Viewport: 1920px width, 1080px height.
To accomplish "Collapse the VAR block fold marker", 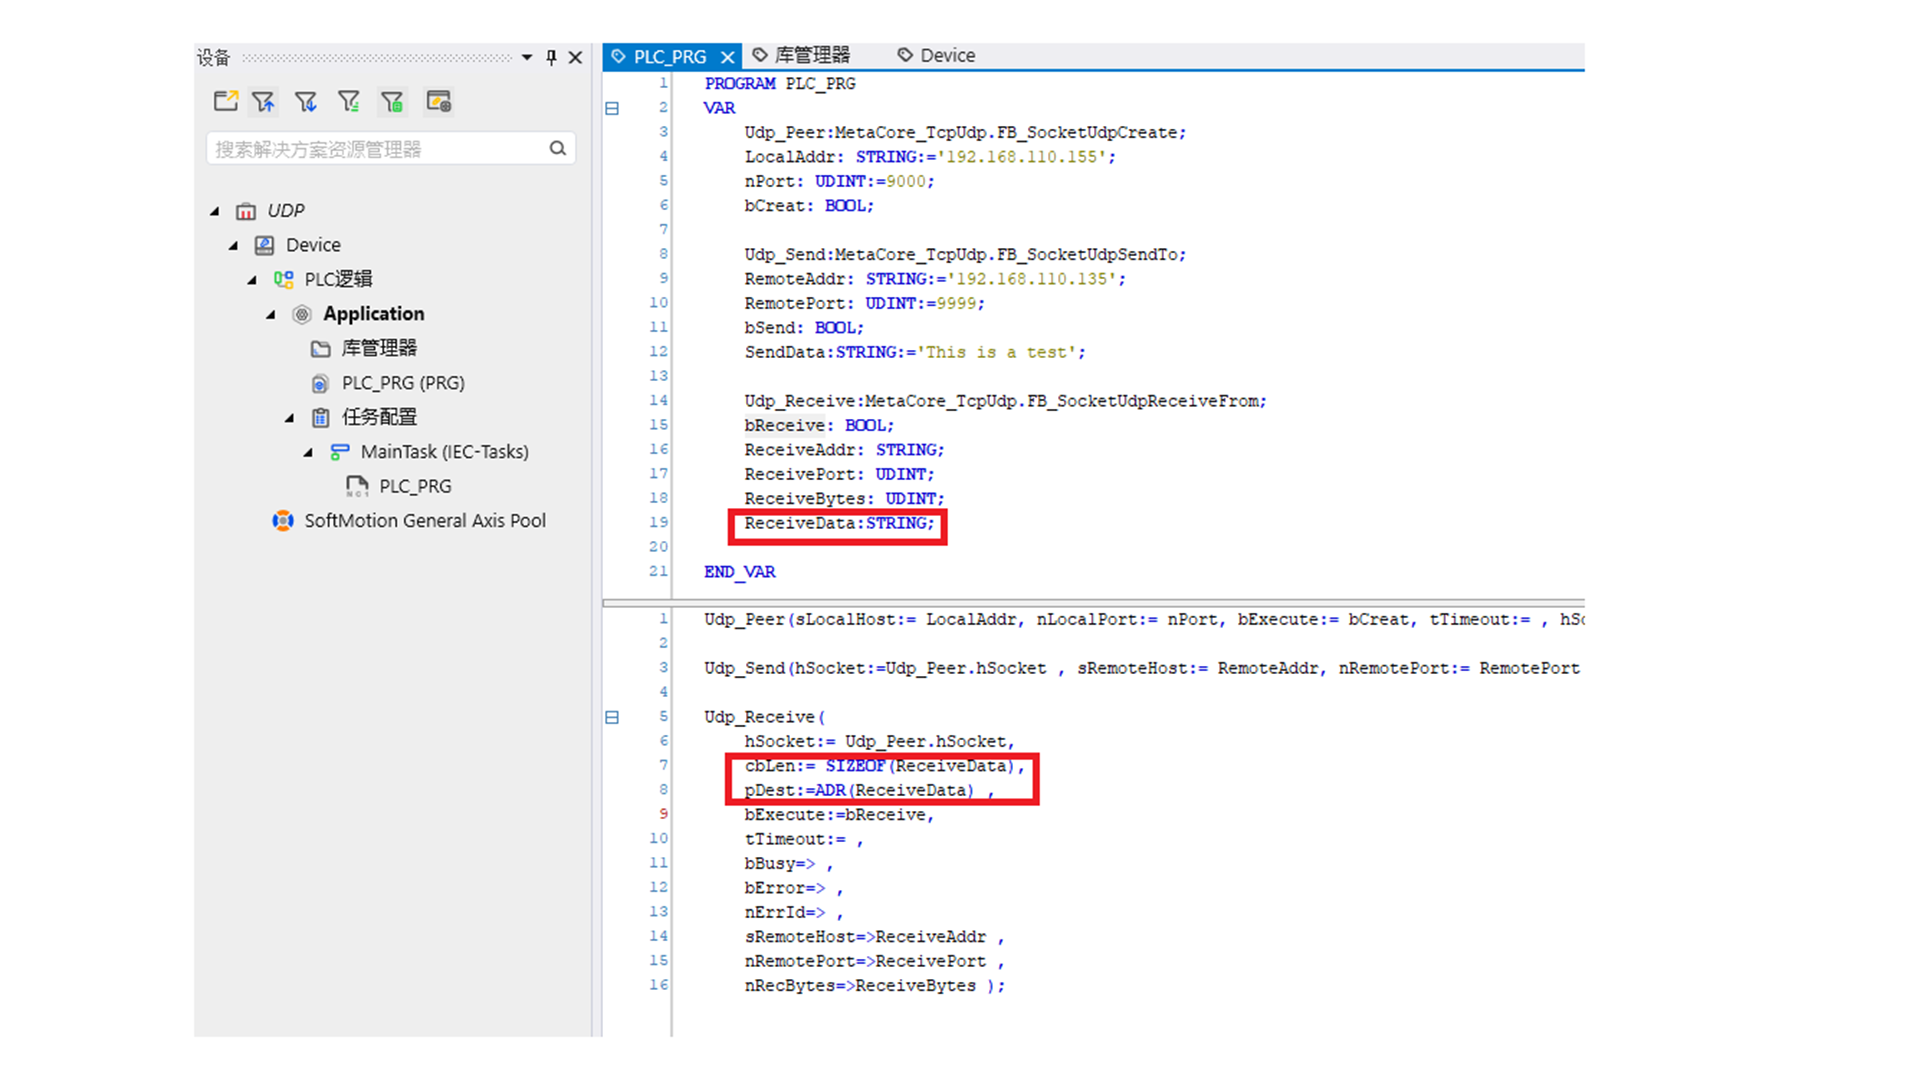I will click(612, 108).
